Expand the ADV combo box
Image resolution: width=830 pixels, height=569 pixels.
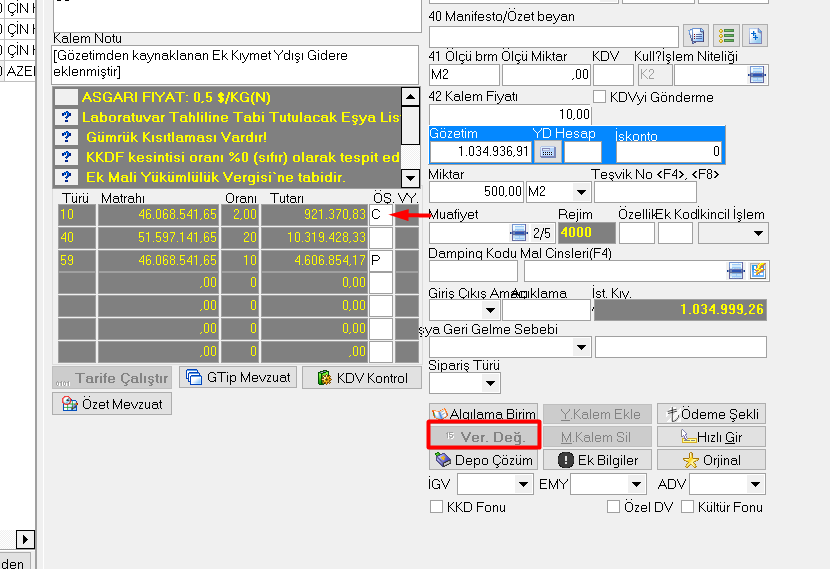756,485
